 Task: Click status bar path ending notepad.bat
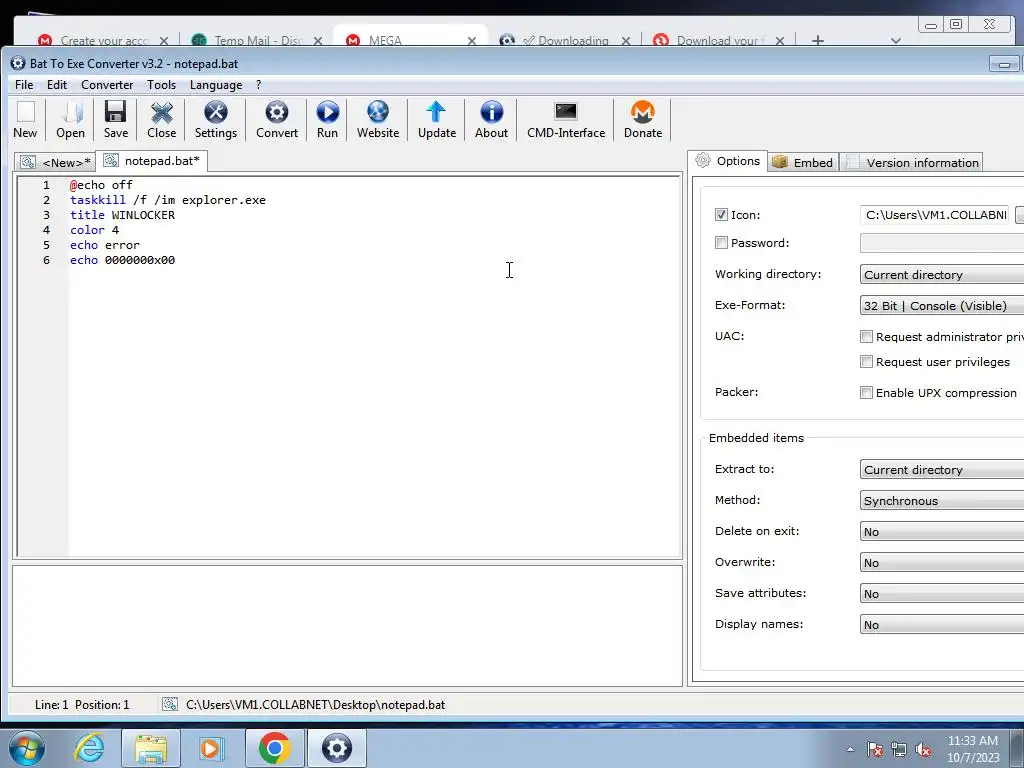[x=315, y=705]
